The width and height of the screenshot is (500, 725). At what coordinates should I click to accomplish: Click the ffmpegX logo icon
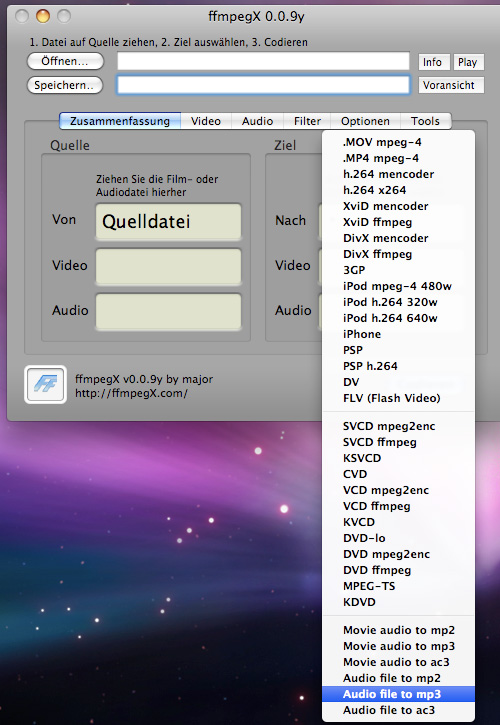click(x=45, y=384)
